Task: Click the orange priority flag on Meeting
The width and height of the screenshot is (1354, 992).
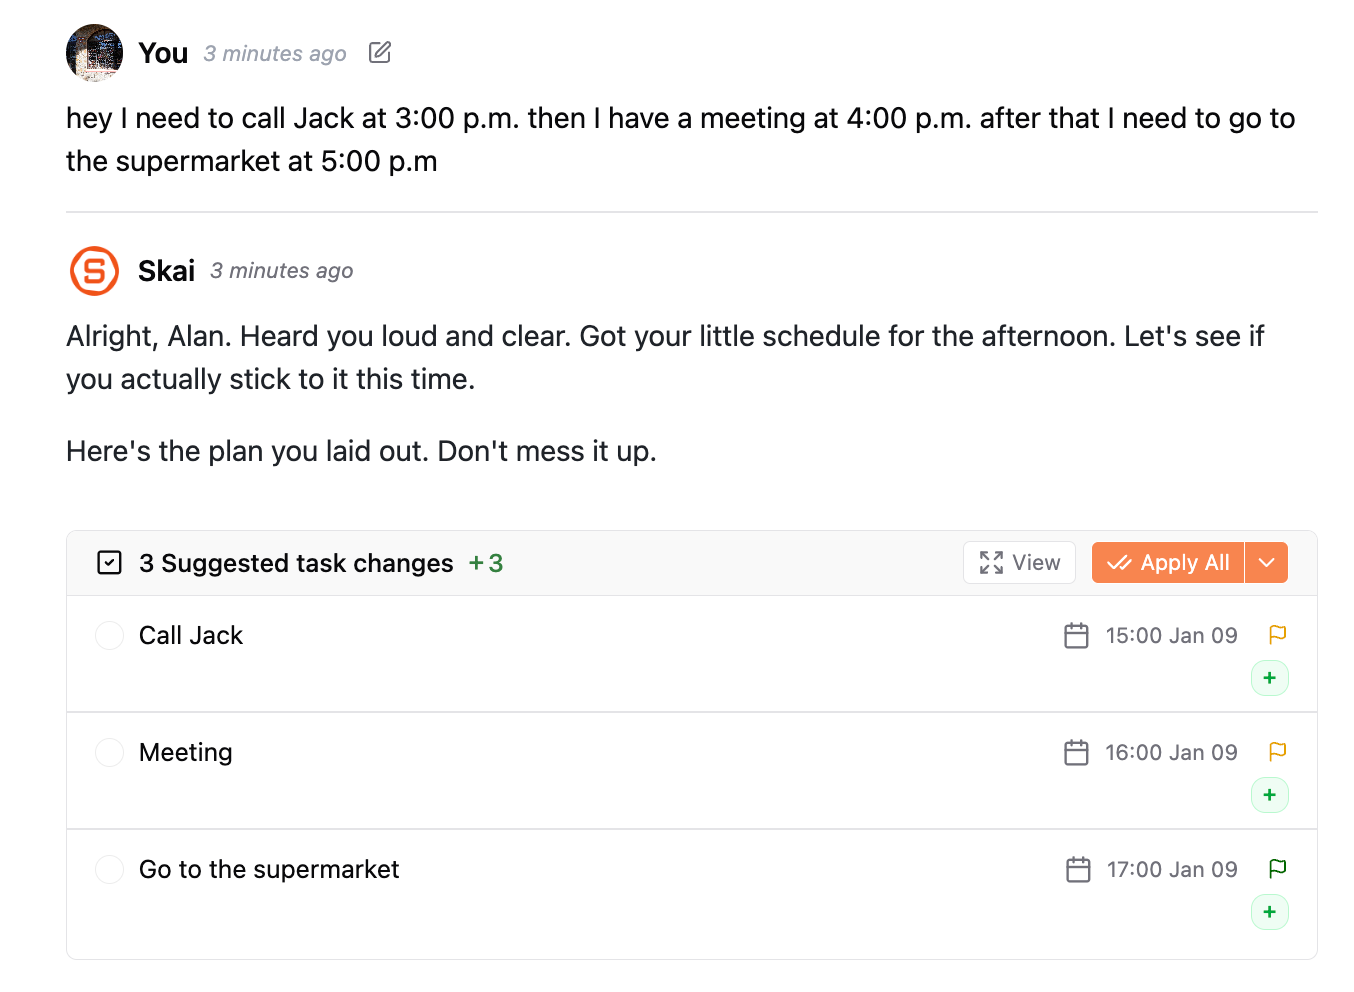Action: click(1277, 751)
